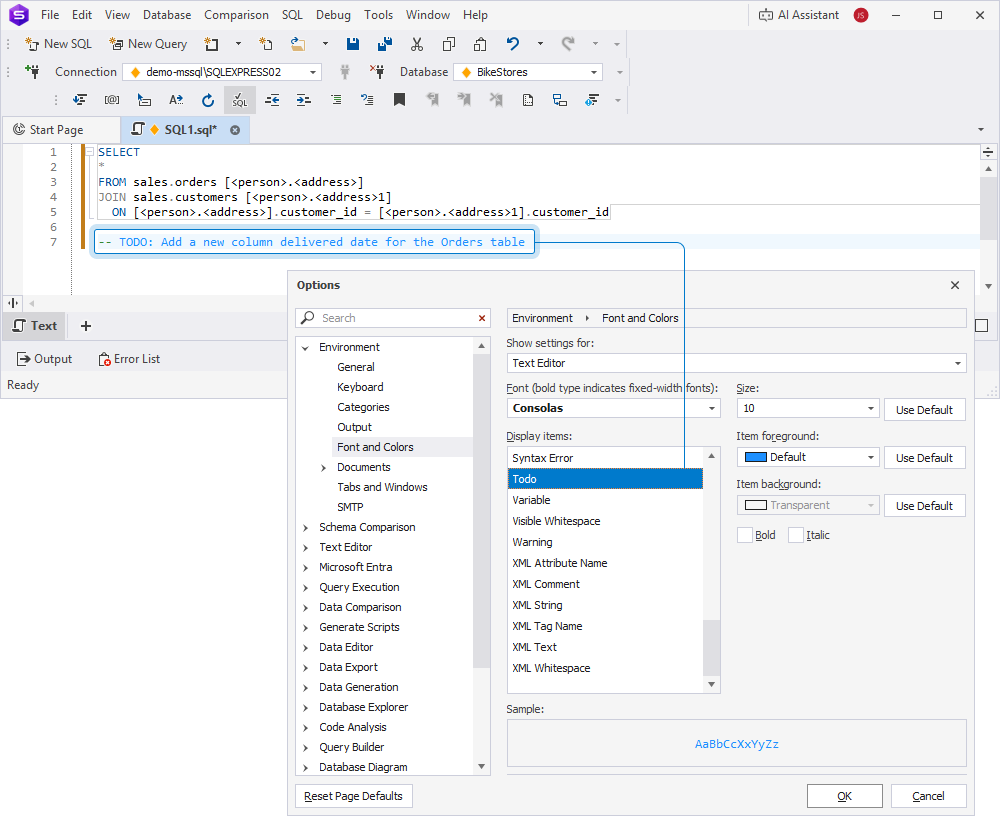Click the Cut icon in the main toolbar
The width and height of the screenshot is (1000, 816).
coord(417,44)
